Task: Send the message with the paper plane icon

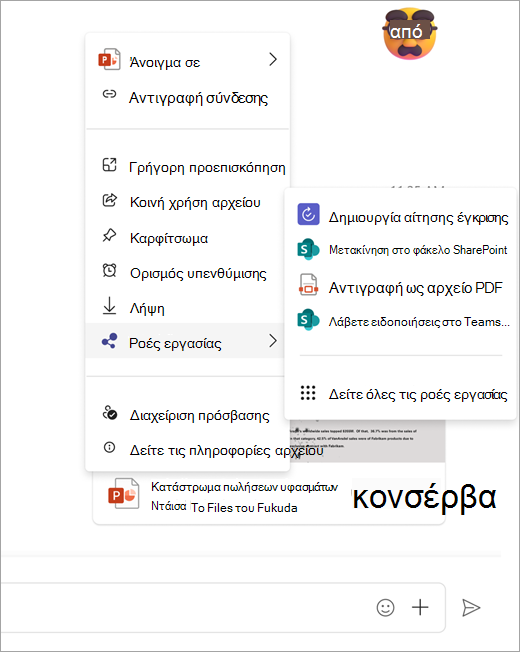Action: click(x=471, y=608)
